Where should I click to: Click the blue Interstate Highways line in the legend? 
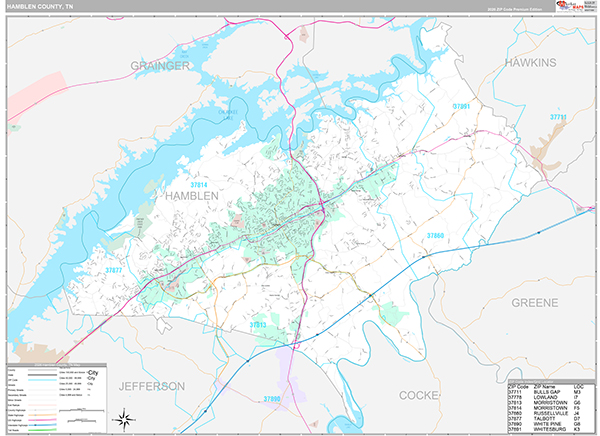pyautogui.click(x=42, y=425)
